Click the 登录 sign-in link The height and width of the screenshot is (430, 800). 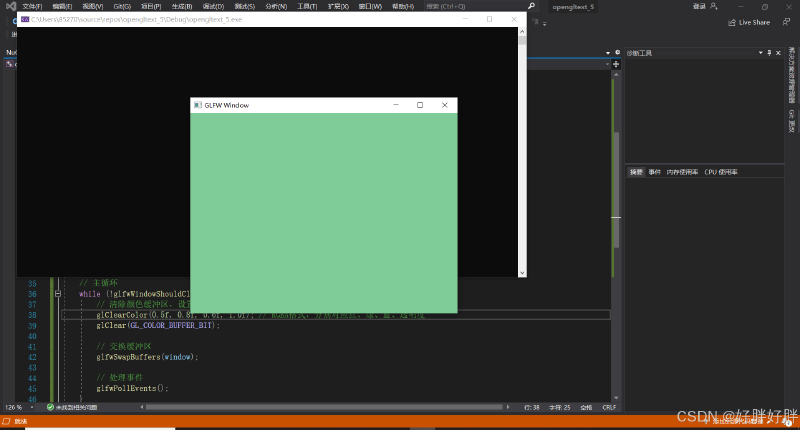click(698, 6)
